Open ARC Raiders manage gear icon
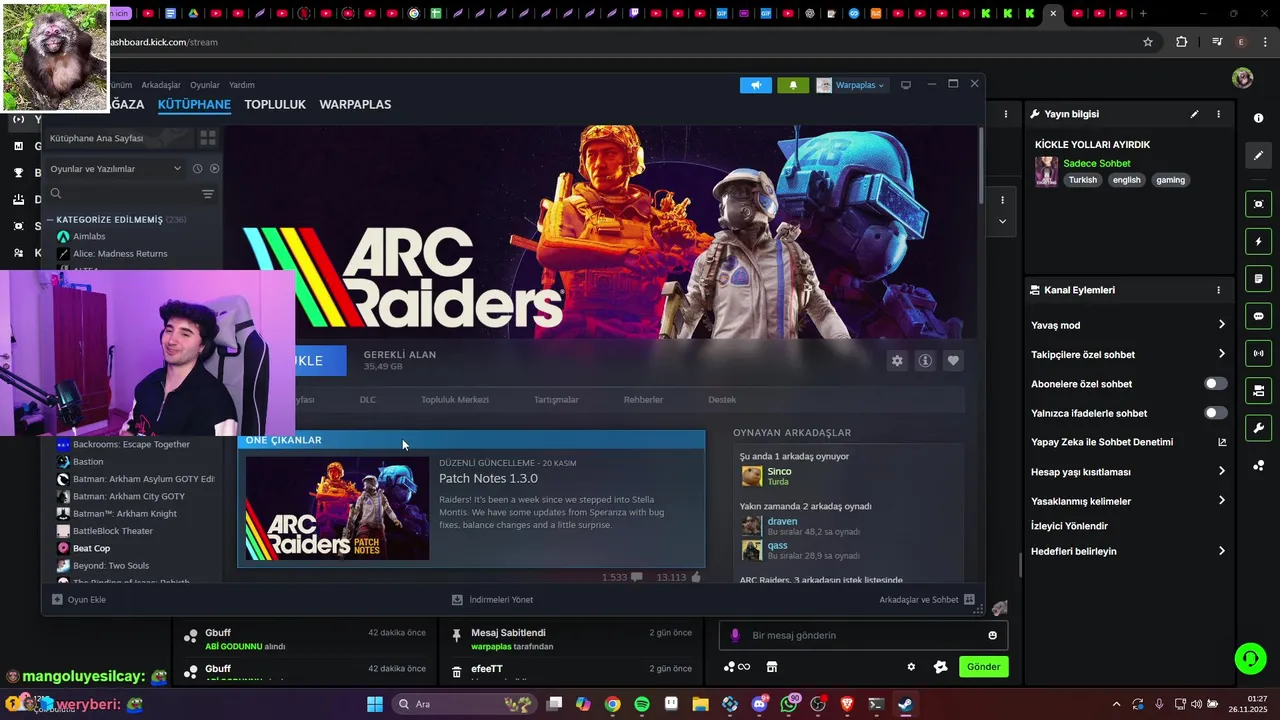 [897, 361]
